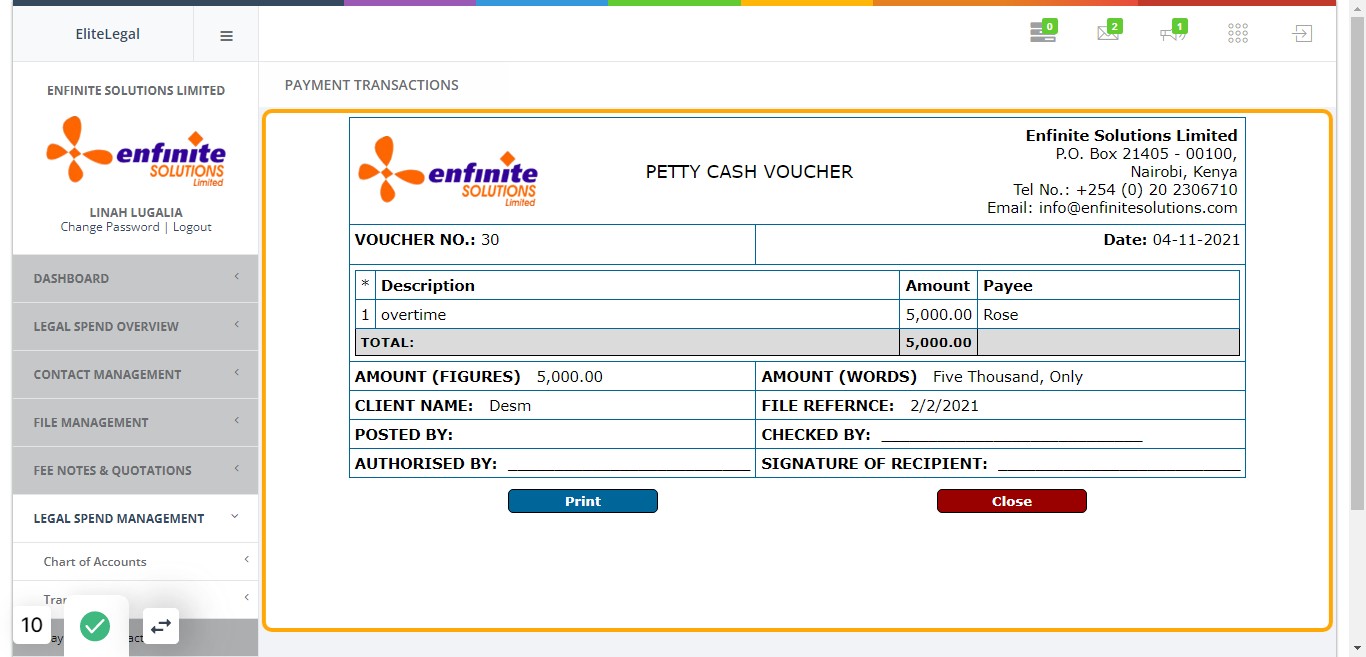This screenshot has height=657, width=1366.
Task: Click the ENFINITE SOLUTIONS LIMITED sidebar heading
Action: [136, 90]
